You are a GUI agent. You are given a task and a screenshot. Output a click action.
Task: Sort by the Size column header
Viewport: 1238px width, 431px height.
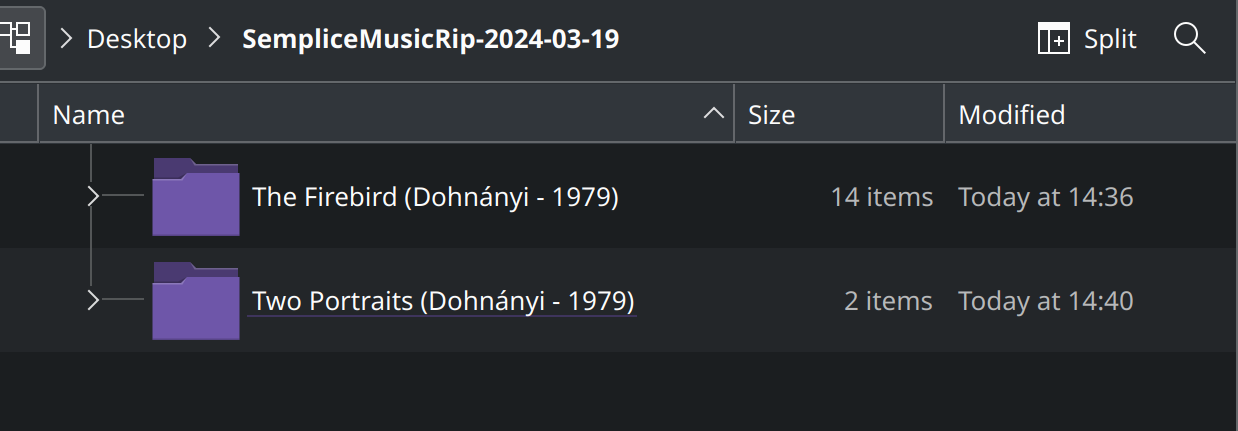771,115
